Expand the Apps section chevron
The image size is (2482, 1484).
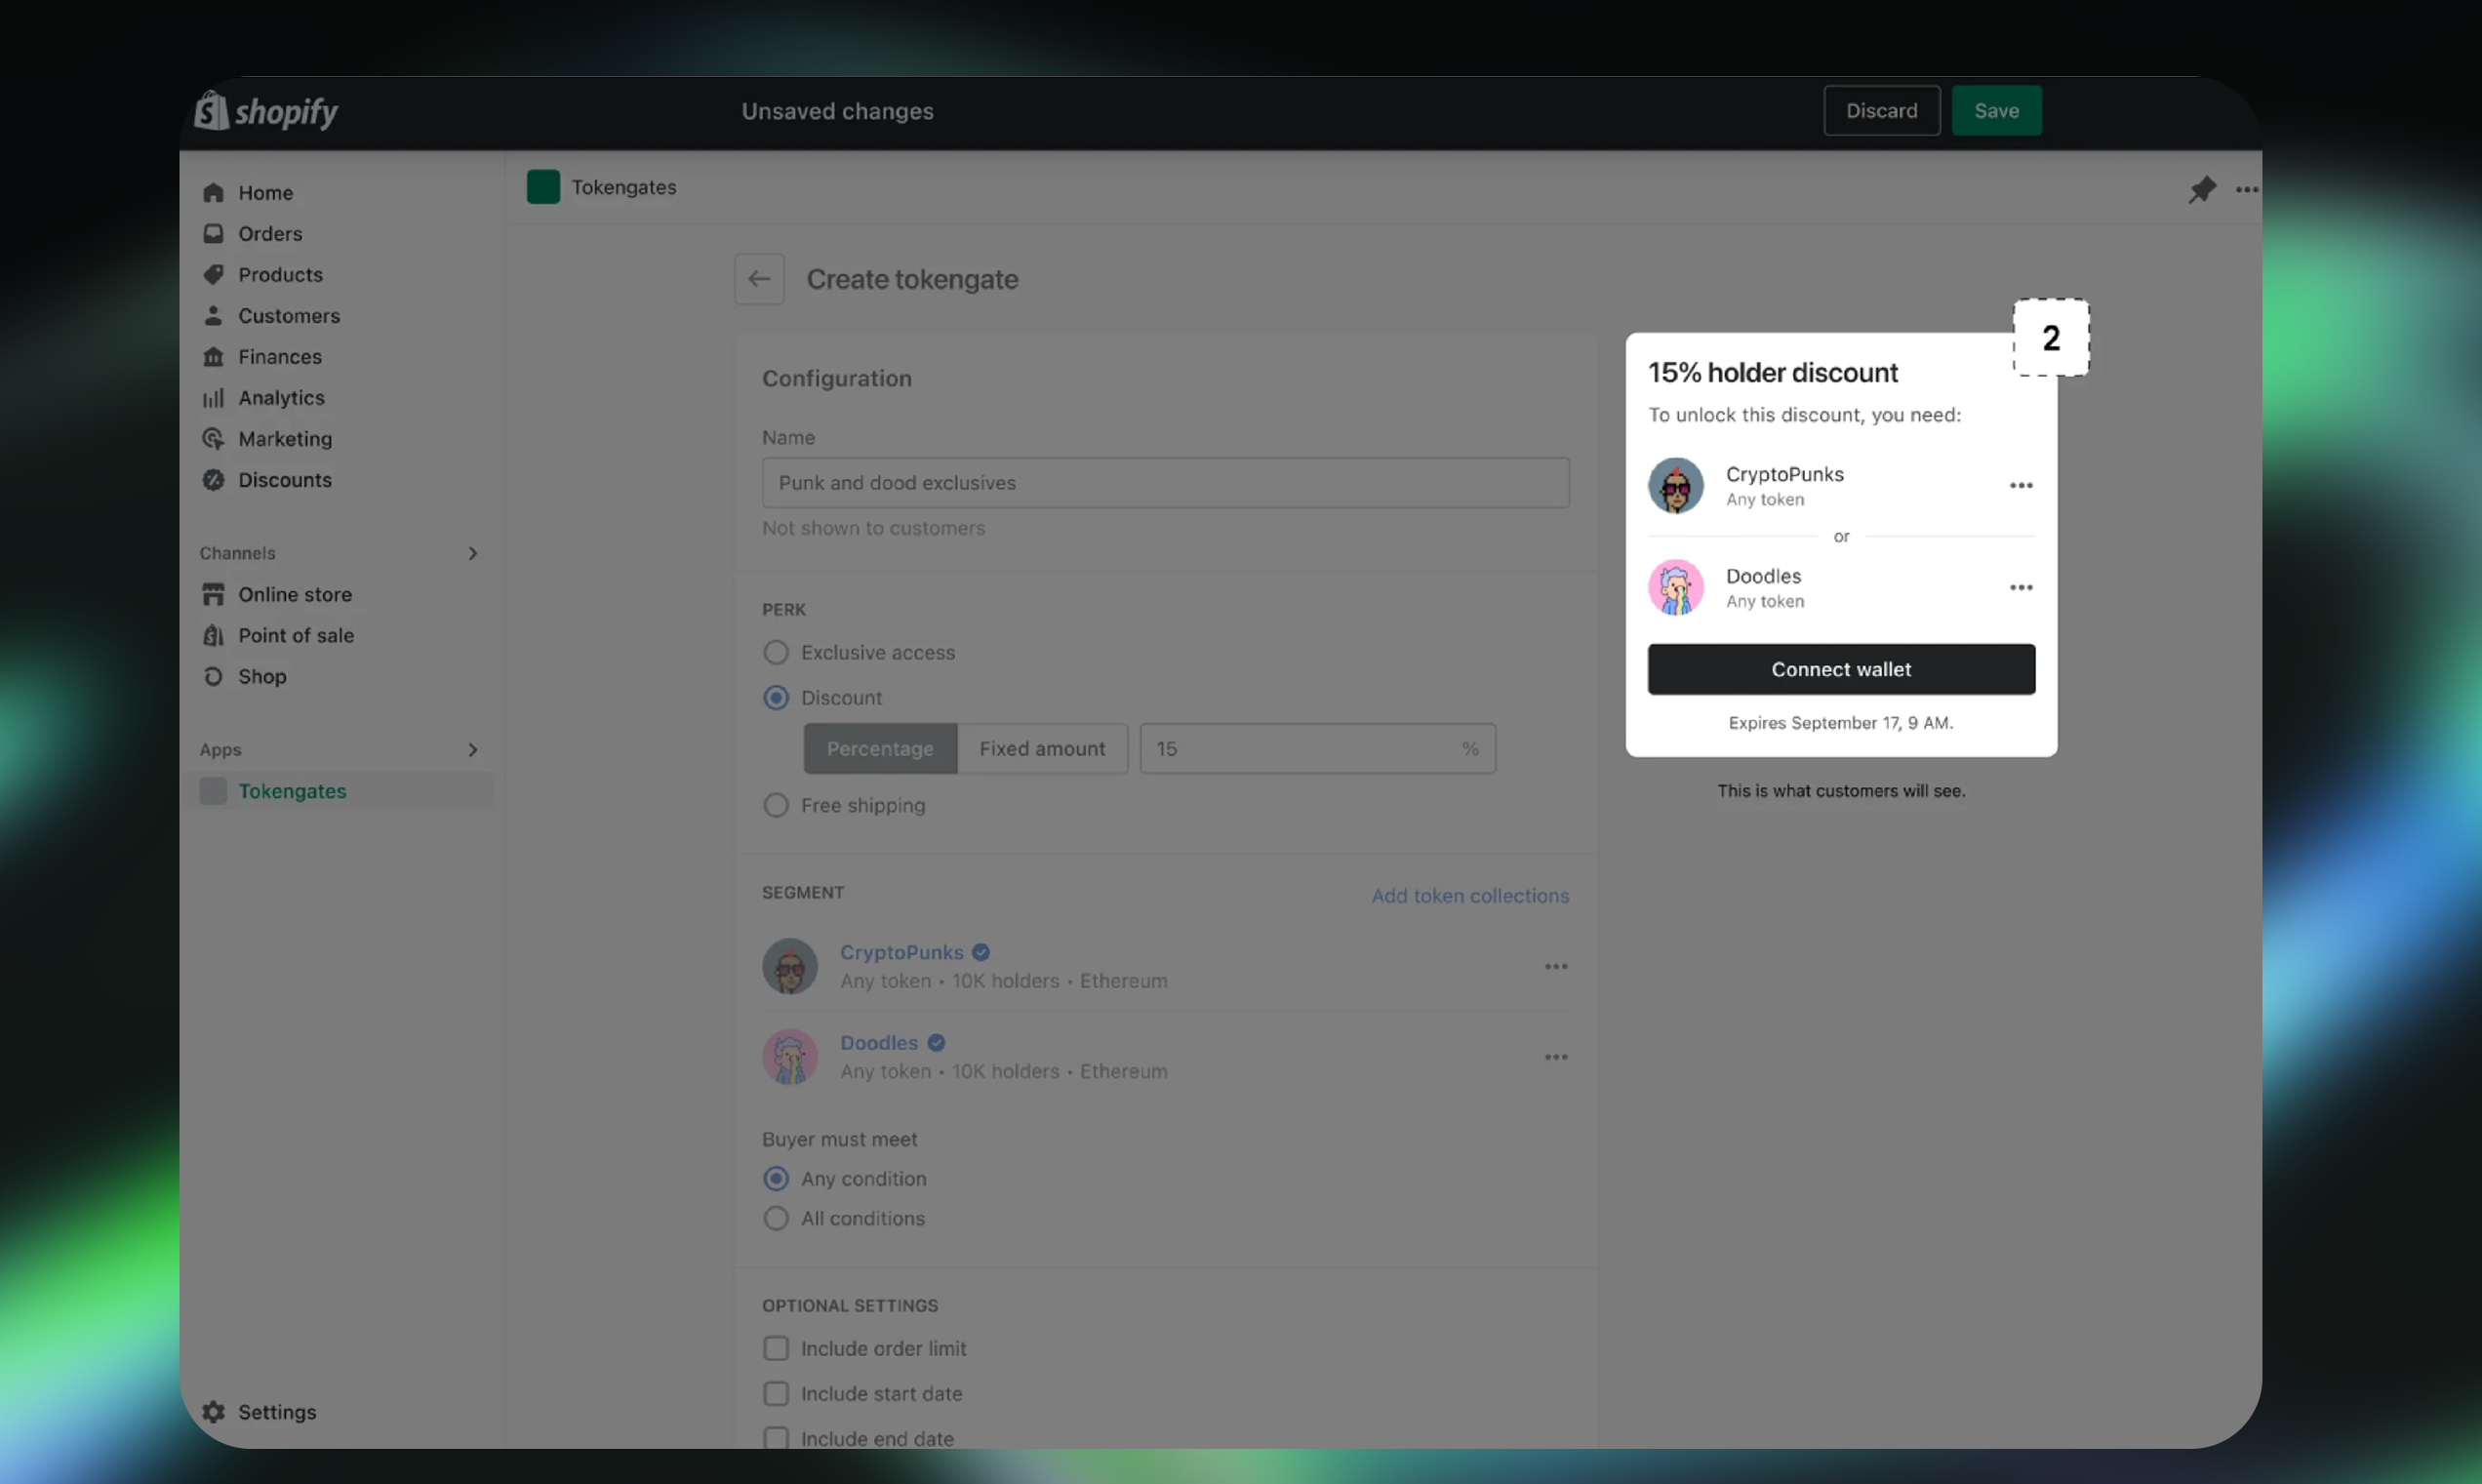[473, 749]
